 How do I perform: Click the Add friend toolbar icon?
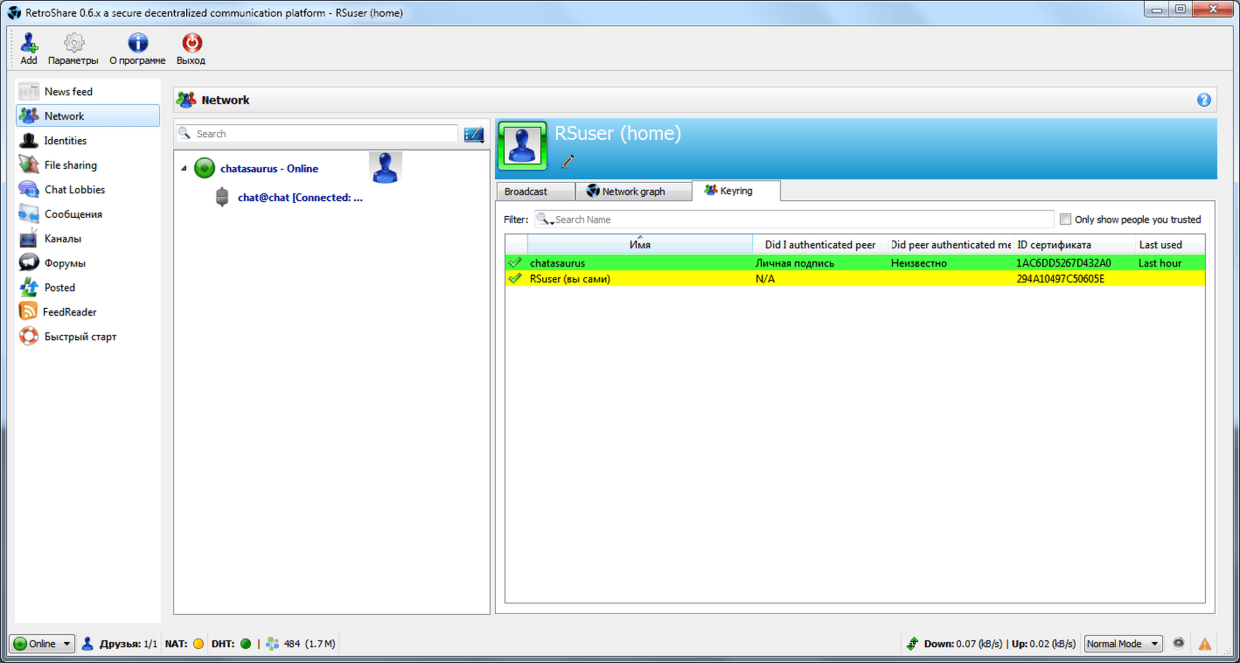click(29, 43)
